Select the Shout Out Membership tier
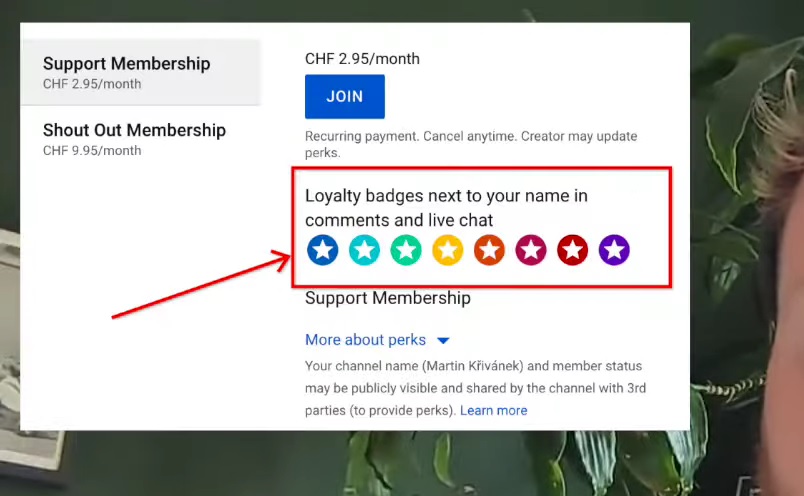The width and height of the screenshot is (804, 496). tap(140, 138)
